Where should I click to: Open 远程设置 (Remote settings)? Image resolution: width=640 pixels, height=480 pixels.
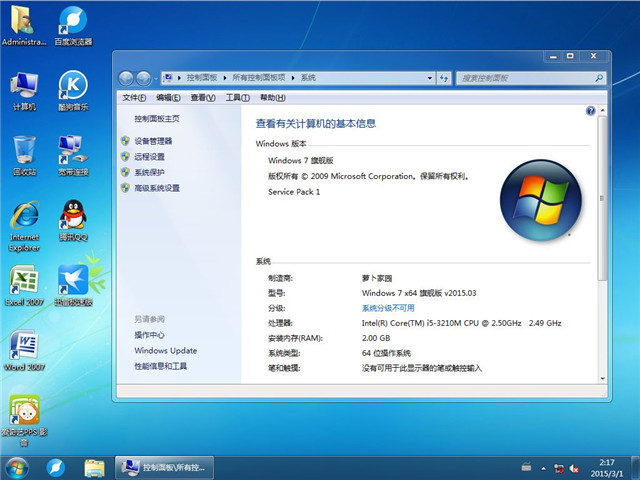pyautogui.click(x=149, y=157)
